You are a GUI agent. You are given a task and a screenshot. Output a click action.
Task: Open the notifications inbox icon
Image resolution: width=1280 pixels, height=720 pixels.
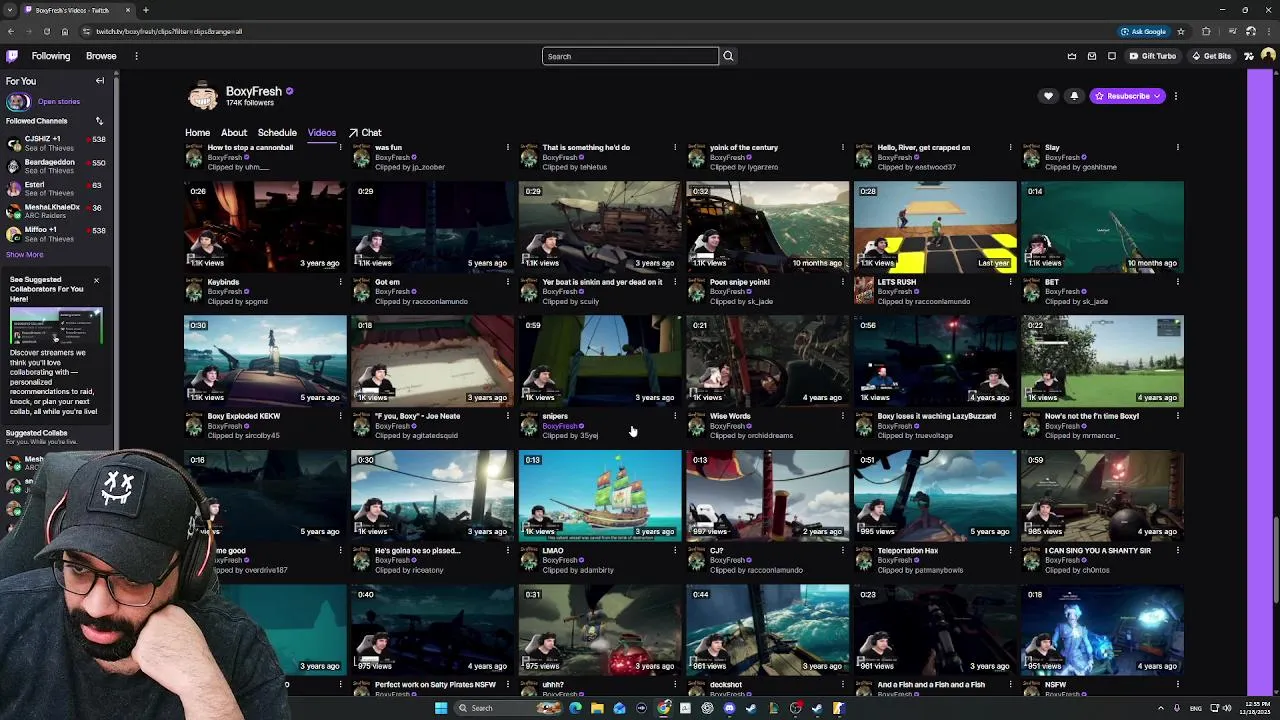(x=1092, y=56)
